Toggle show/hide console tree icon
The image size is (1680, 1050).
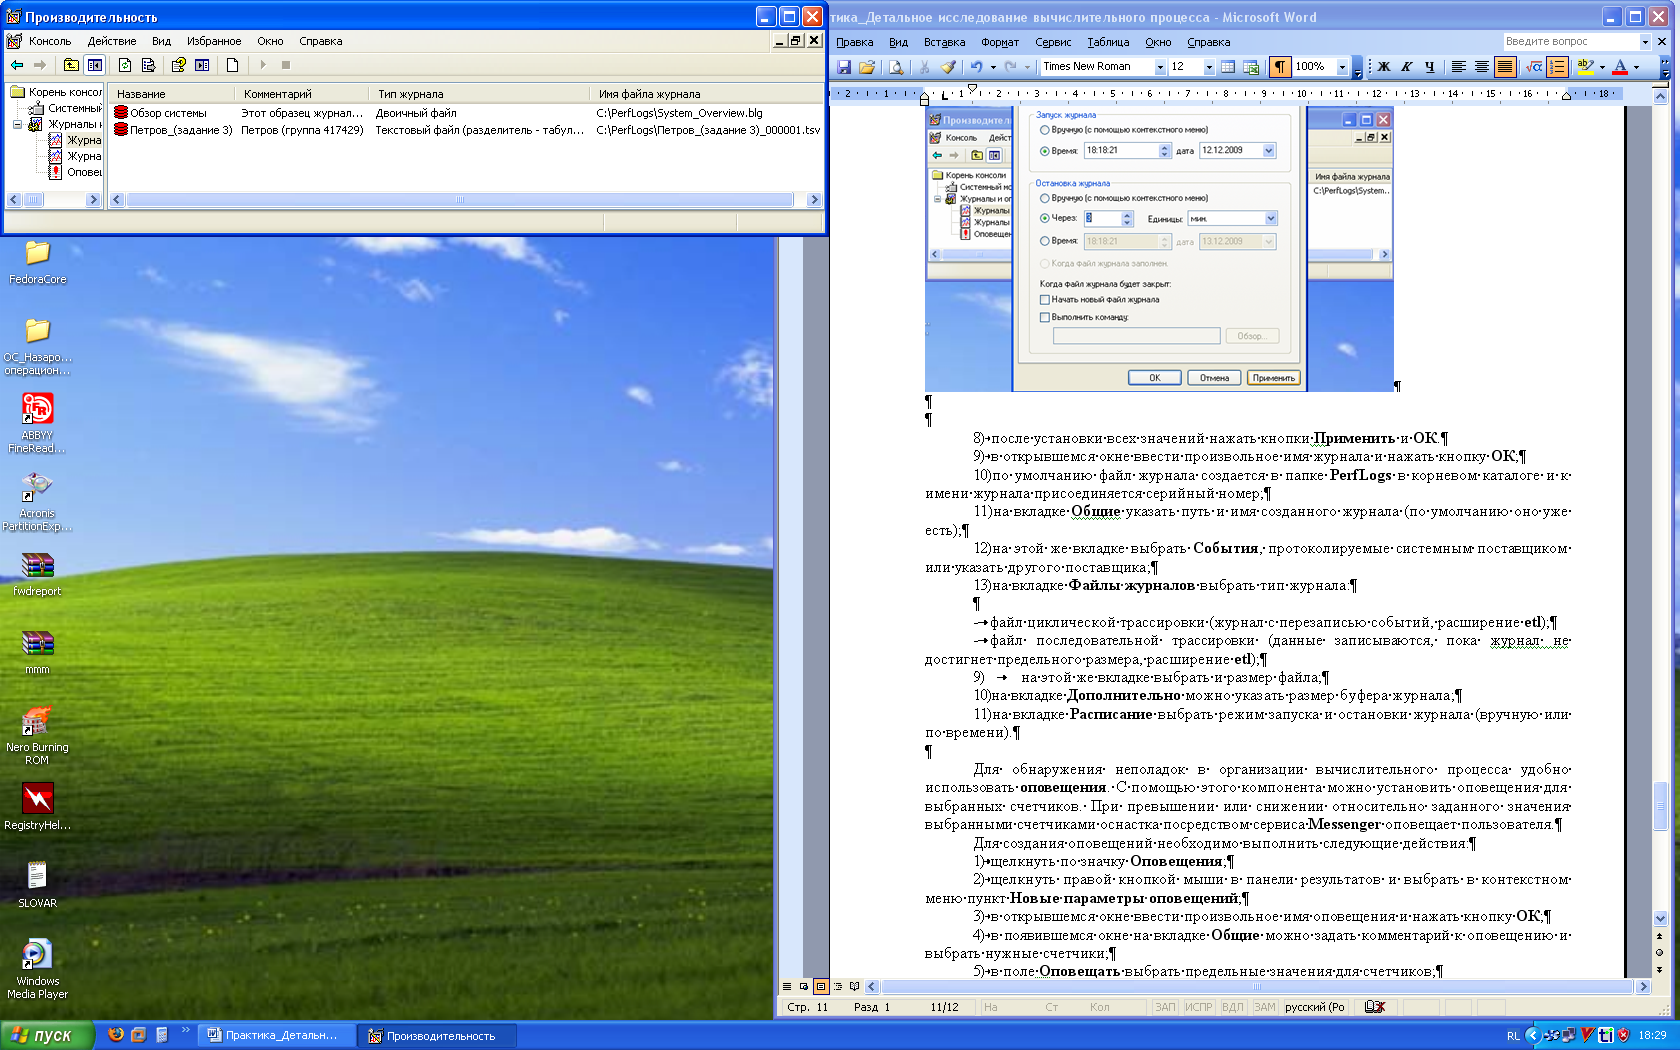tap(95, 65)
